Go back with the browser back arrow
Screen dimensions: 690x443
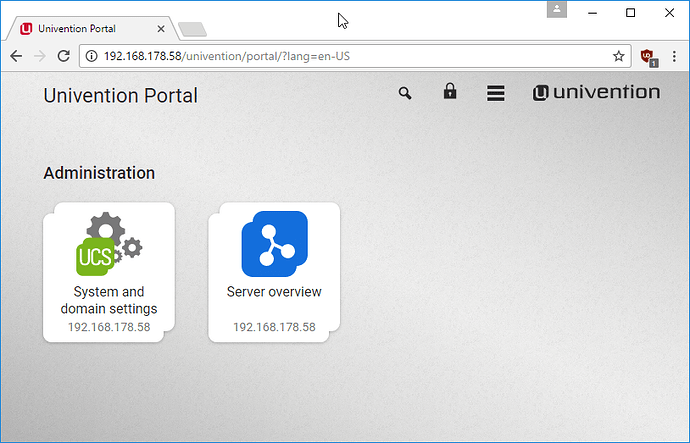pyautogui.click(x=16, y=56)
